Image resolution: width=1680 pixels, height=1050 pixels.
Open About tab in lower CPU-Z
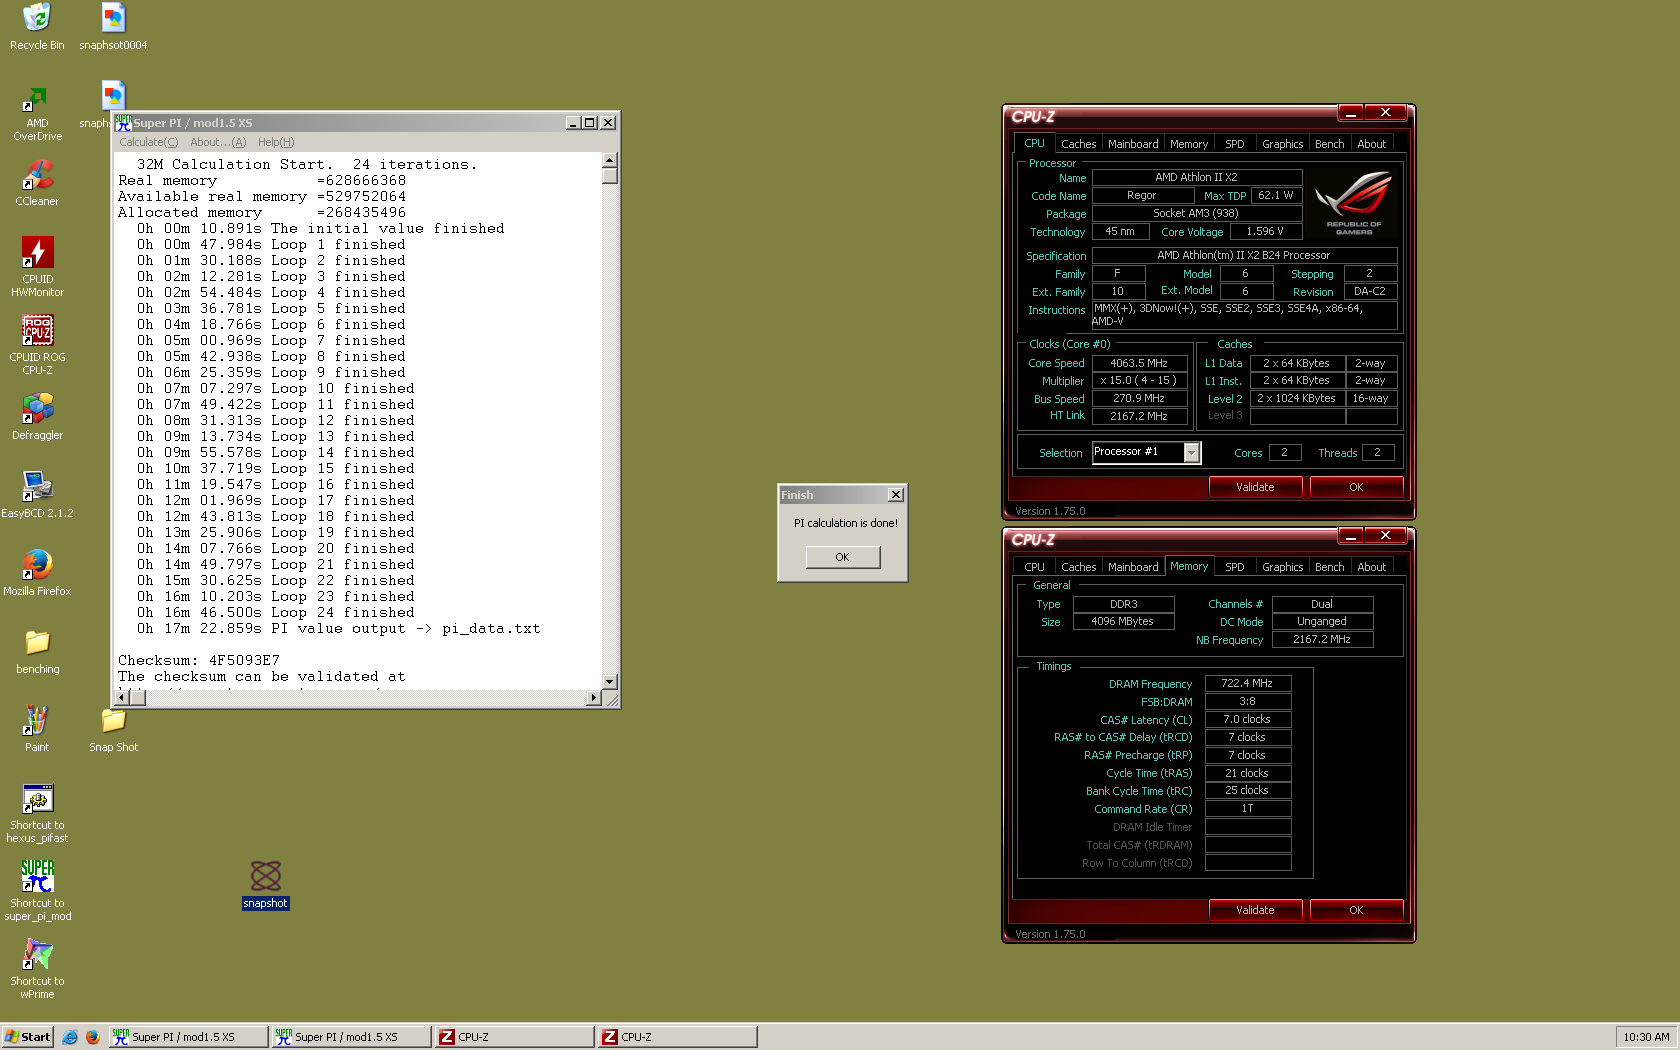(x=1371, y=567)
